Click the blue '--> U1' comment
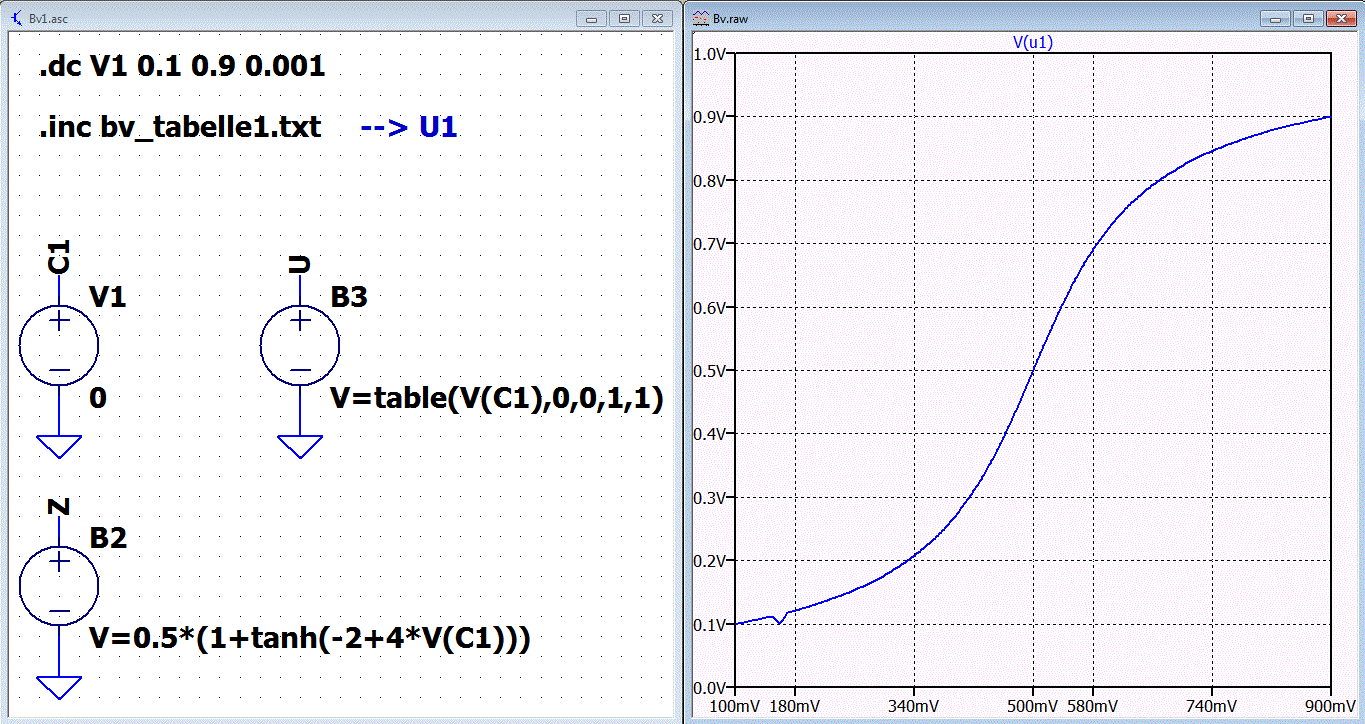The image size is (1365, 724). pos(409,128)
